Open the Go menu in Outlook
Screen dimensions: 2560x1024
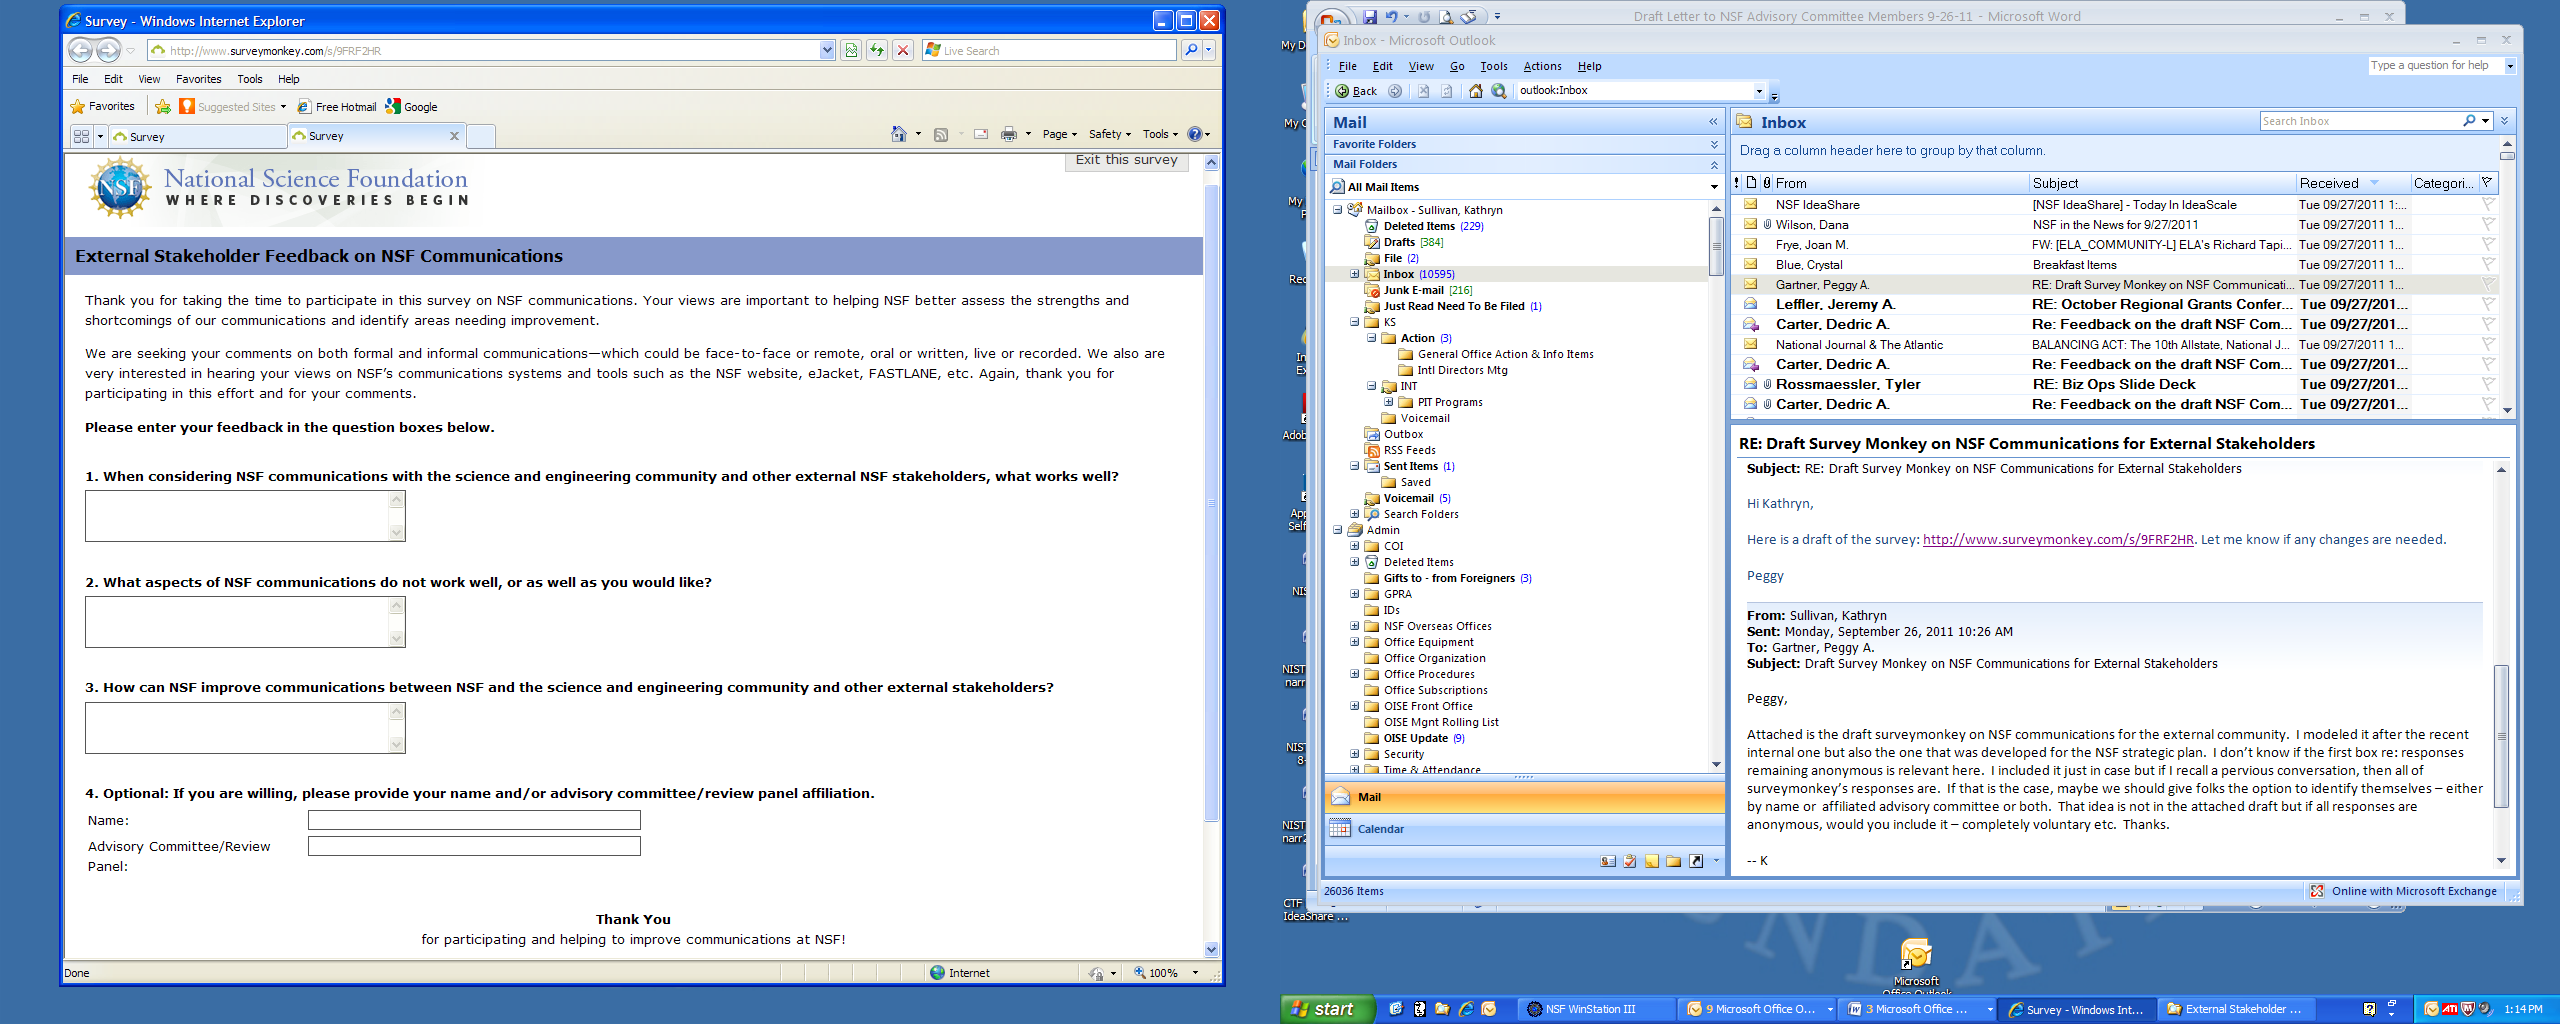tap(1457, 67)
